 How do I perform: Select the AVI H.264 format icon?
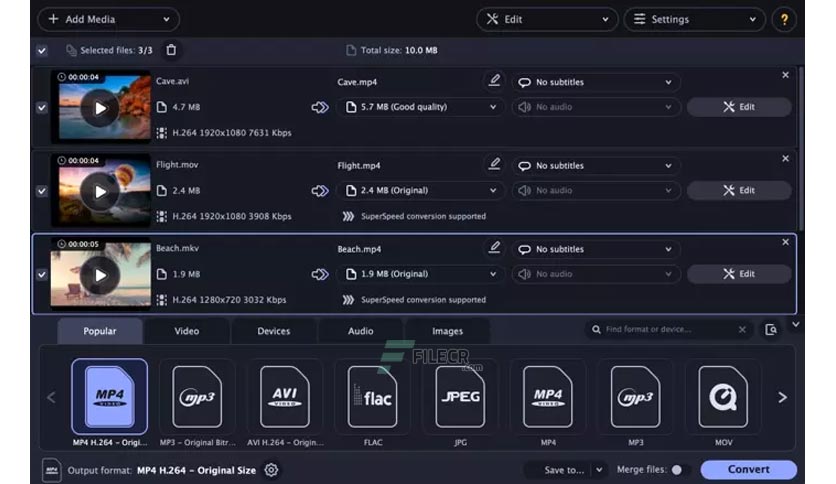click(x=284, y=397)
